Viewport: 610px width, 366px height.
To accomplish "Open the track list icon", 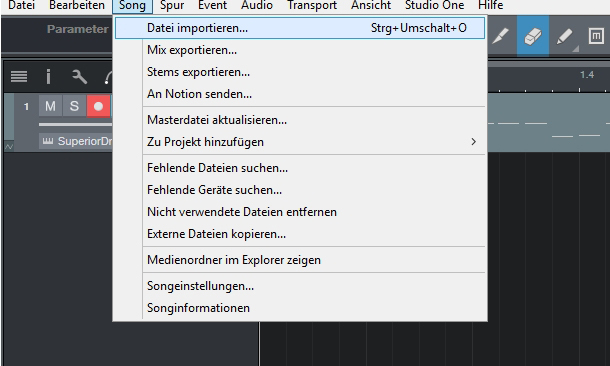I will click(x=19, y=77).
